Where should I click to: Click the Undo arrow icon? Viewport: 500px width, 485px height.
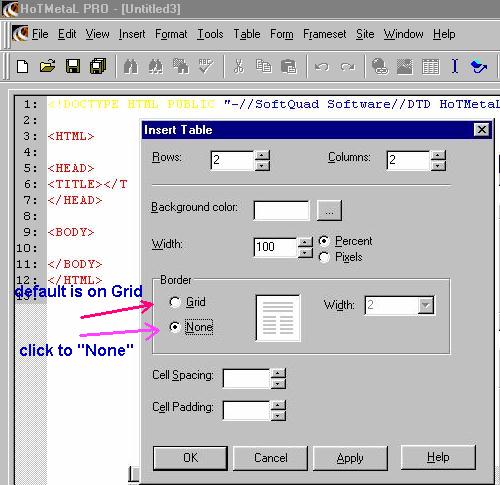[322, 67]
